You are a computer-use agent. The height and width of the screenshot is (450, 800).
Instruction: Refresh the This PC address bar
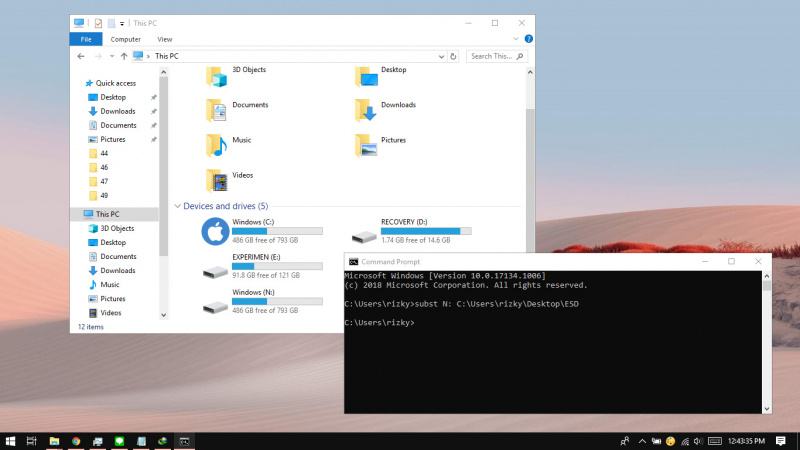pyautogui.click(x=453, y=56)
